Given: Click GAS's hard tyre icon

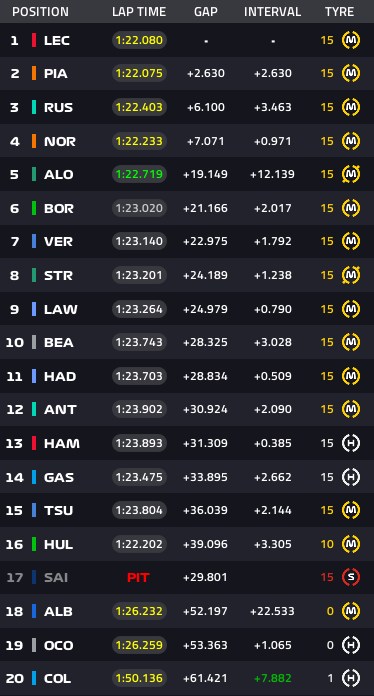Looking at the screenshot, I should tap(350, 477).
